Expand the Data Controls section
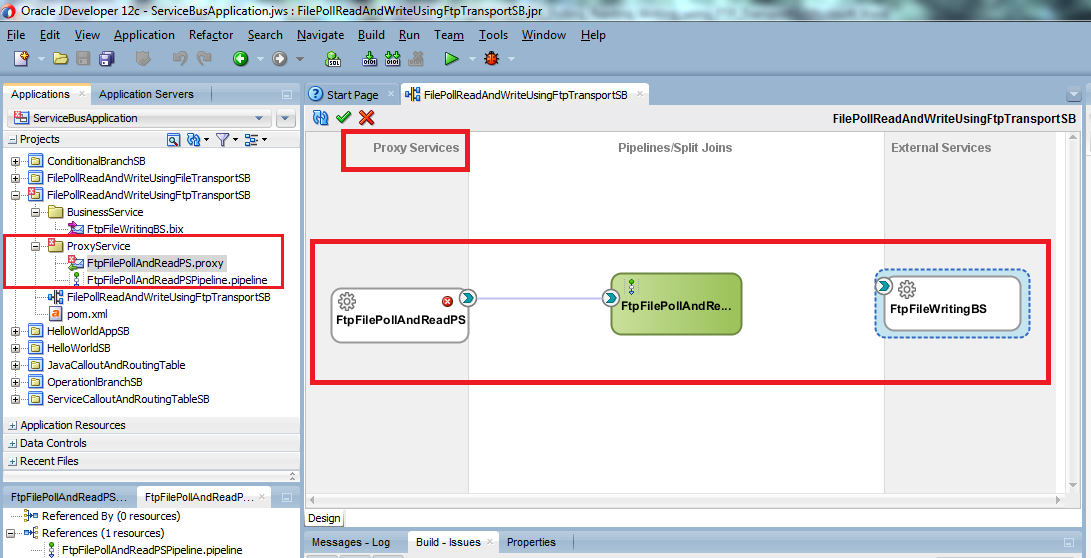 [13, 443]
